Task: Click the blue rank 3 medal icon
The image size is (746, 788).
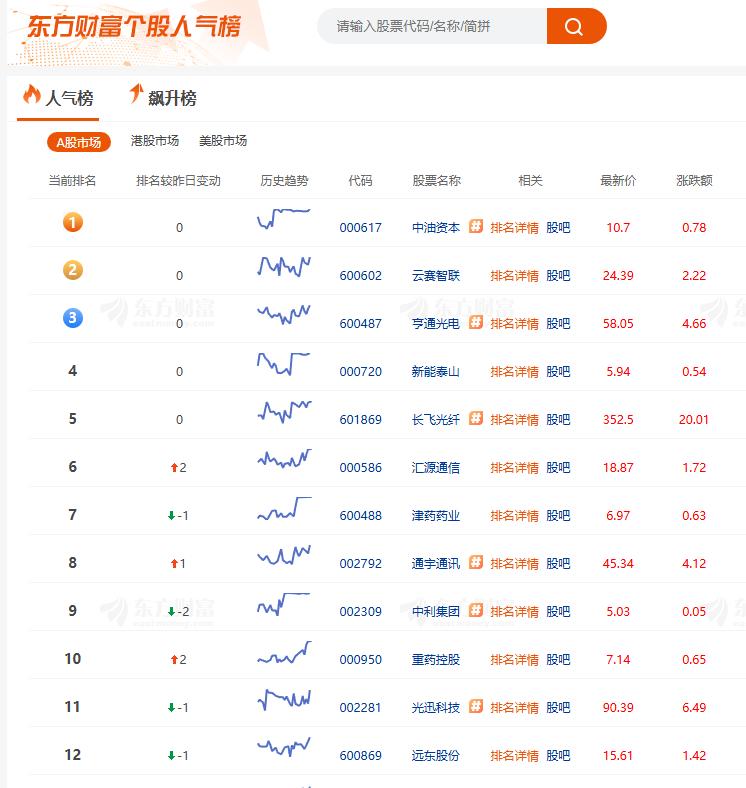Action: point(73,318)
